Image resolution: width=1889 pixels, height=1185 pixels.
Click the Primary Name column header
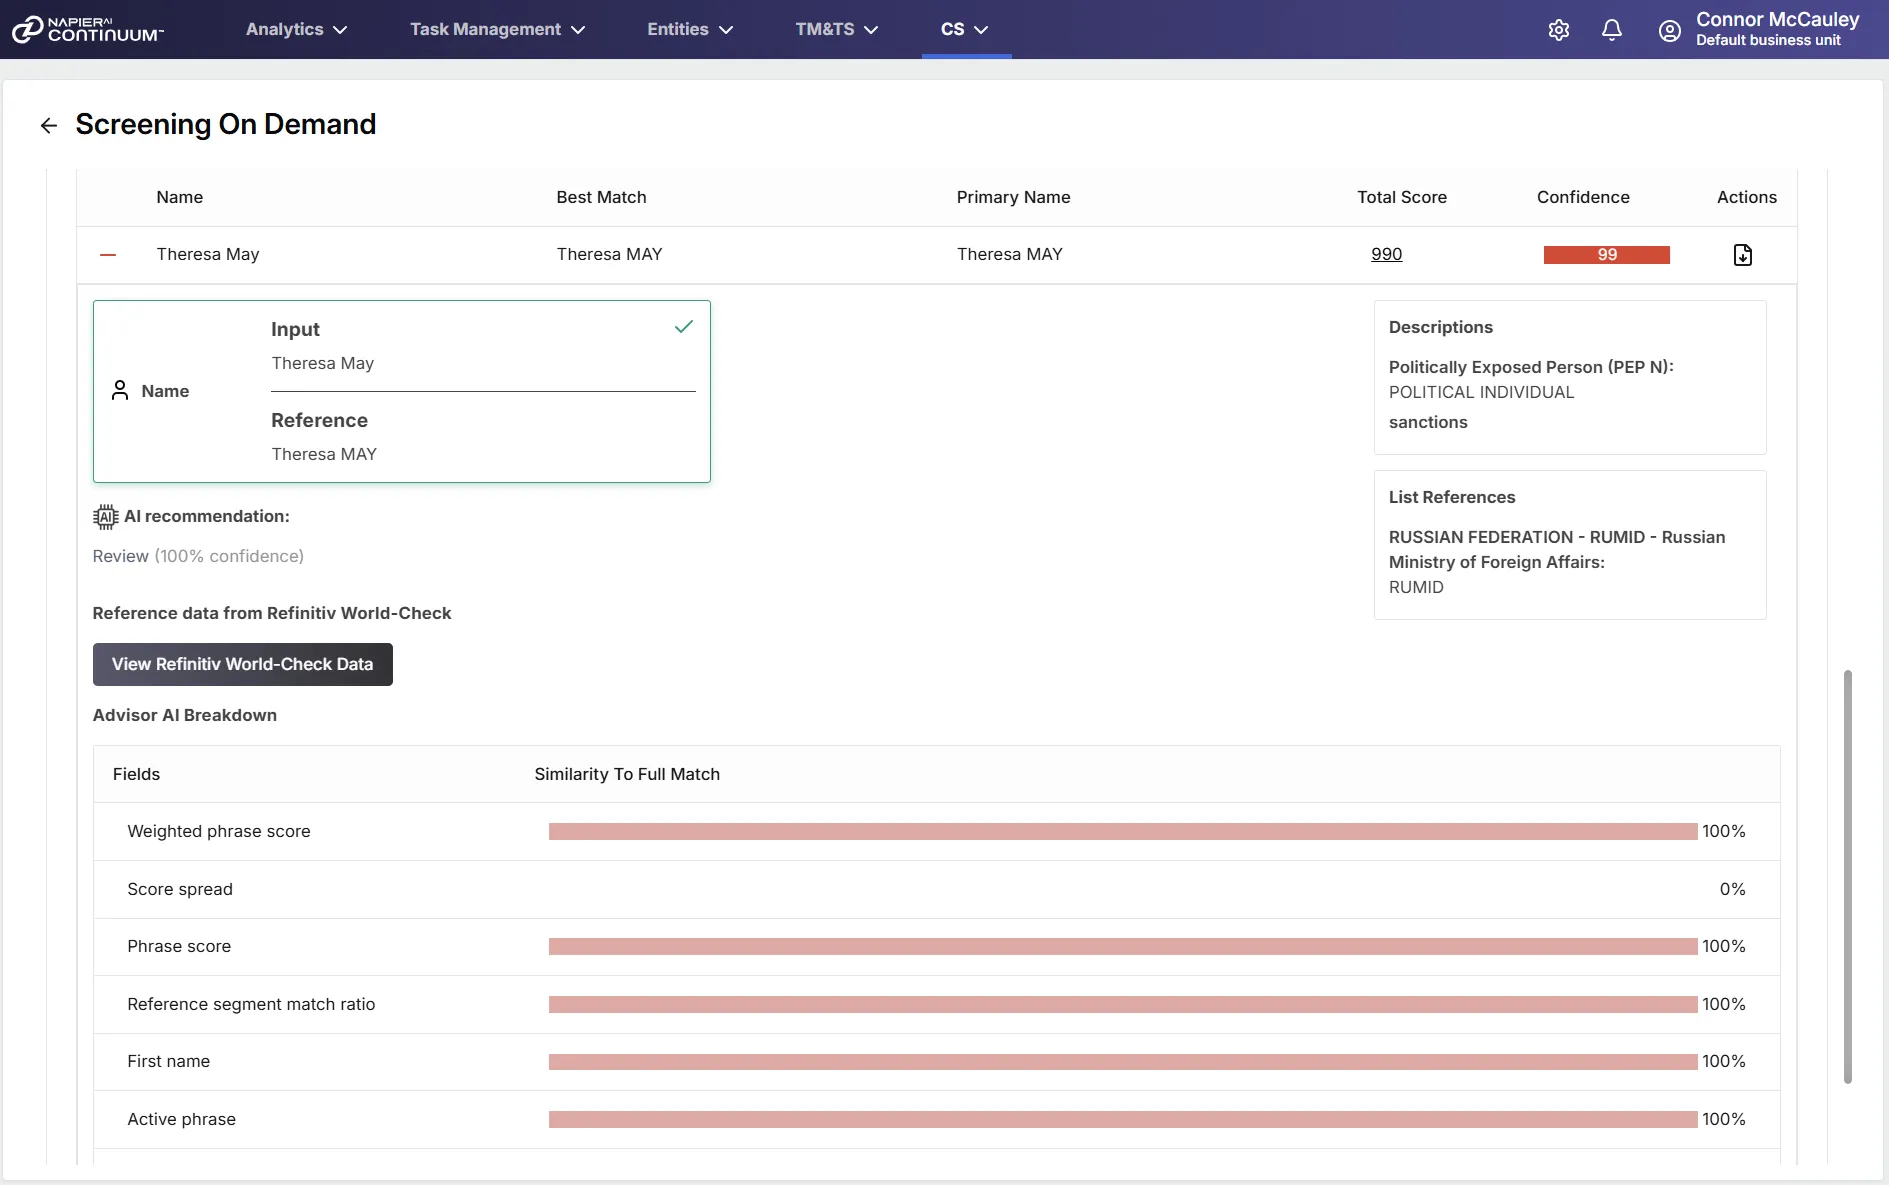[x=1013, y=197]
